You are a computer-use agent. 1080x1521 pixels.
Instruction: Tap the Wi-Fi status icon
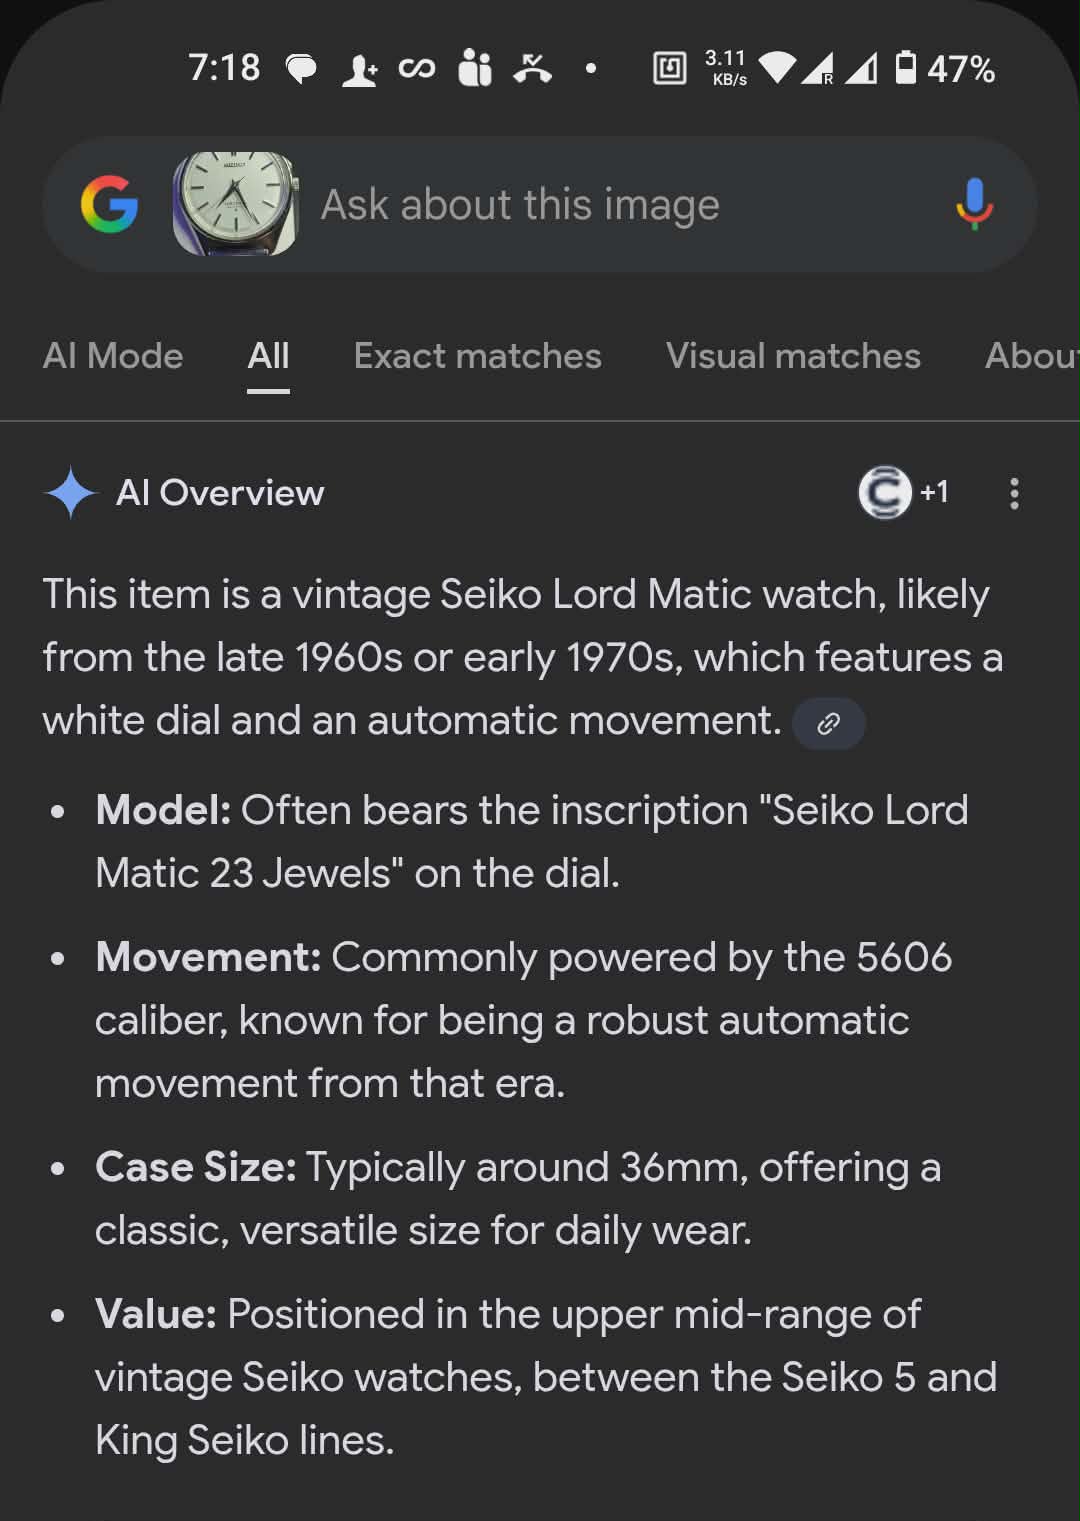pyautogui.click(x=777, y=68)
